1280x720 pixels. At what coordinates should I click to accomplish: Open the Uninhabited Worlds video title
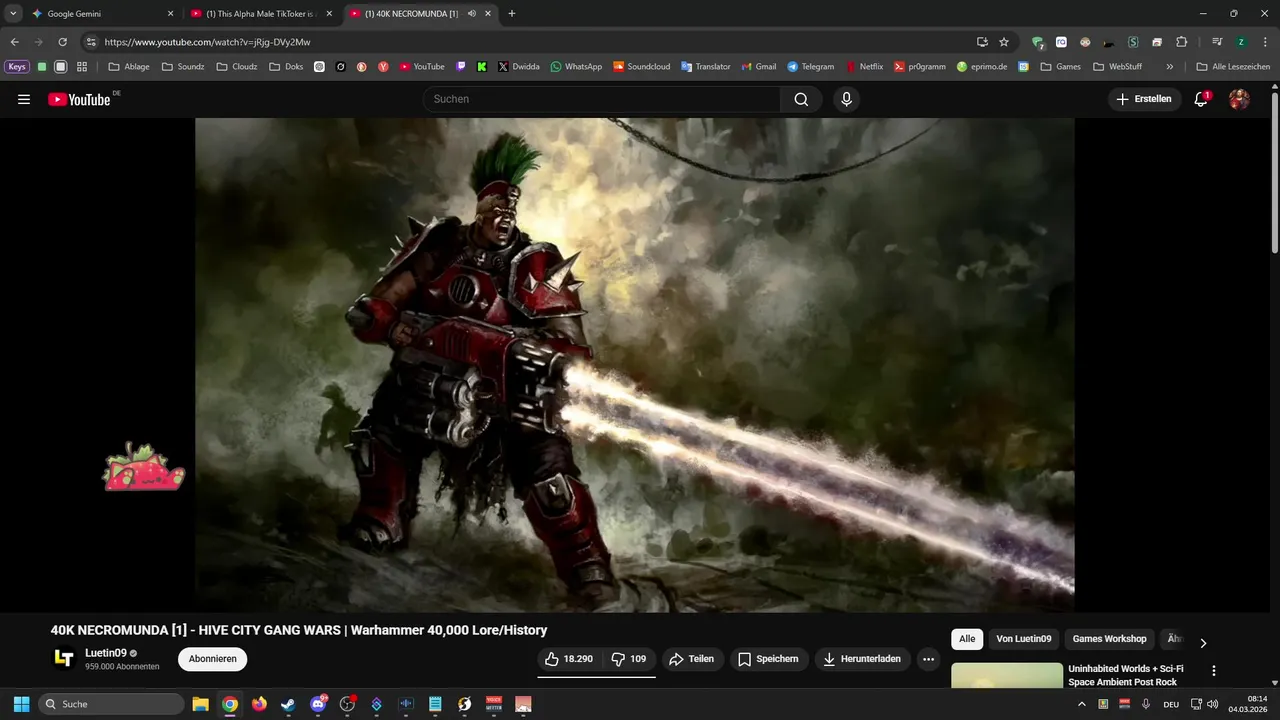(x=1126, y=675)
